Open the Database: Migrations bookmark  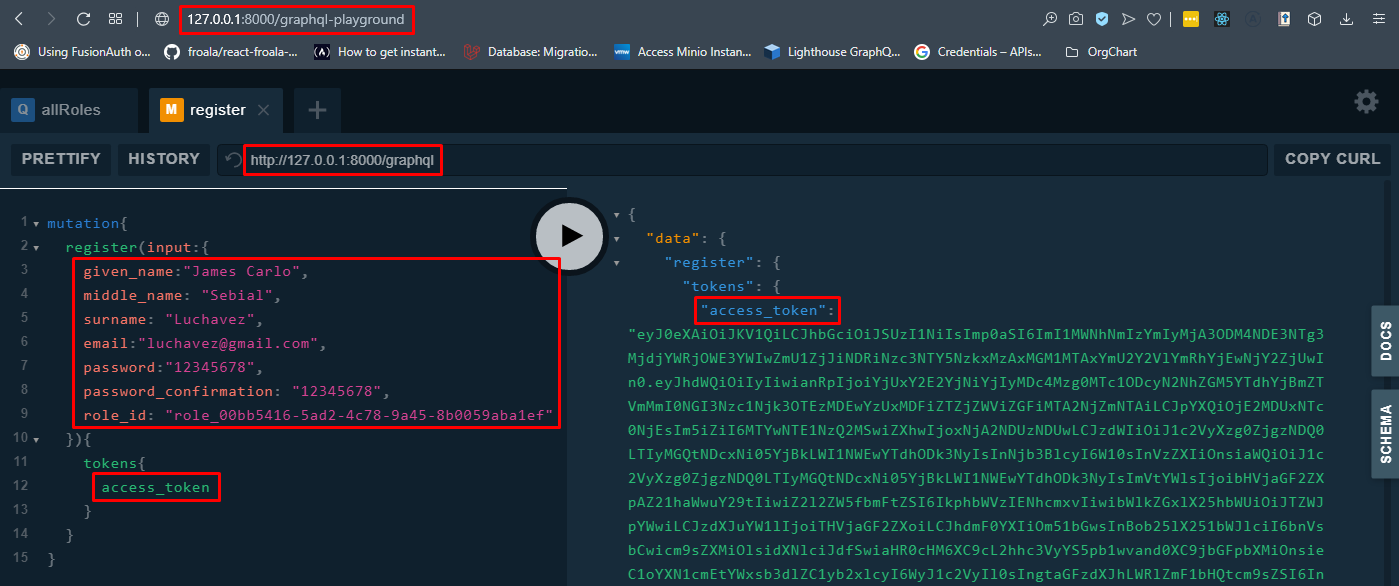click(530, 52)
